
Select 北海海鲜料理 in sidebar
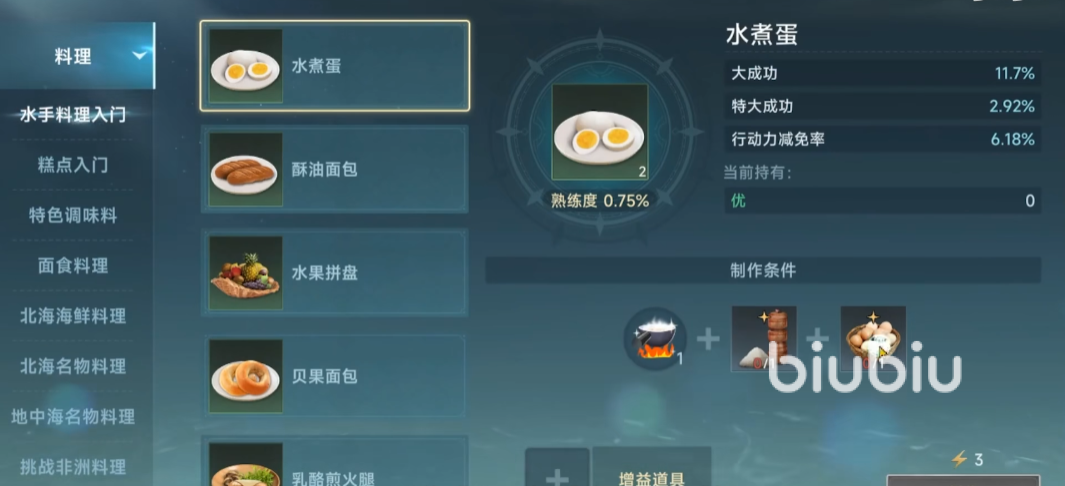click(x=73, y=316)
